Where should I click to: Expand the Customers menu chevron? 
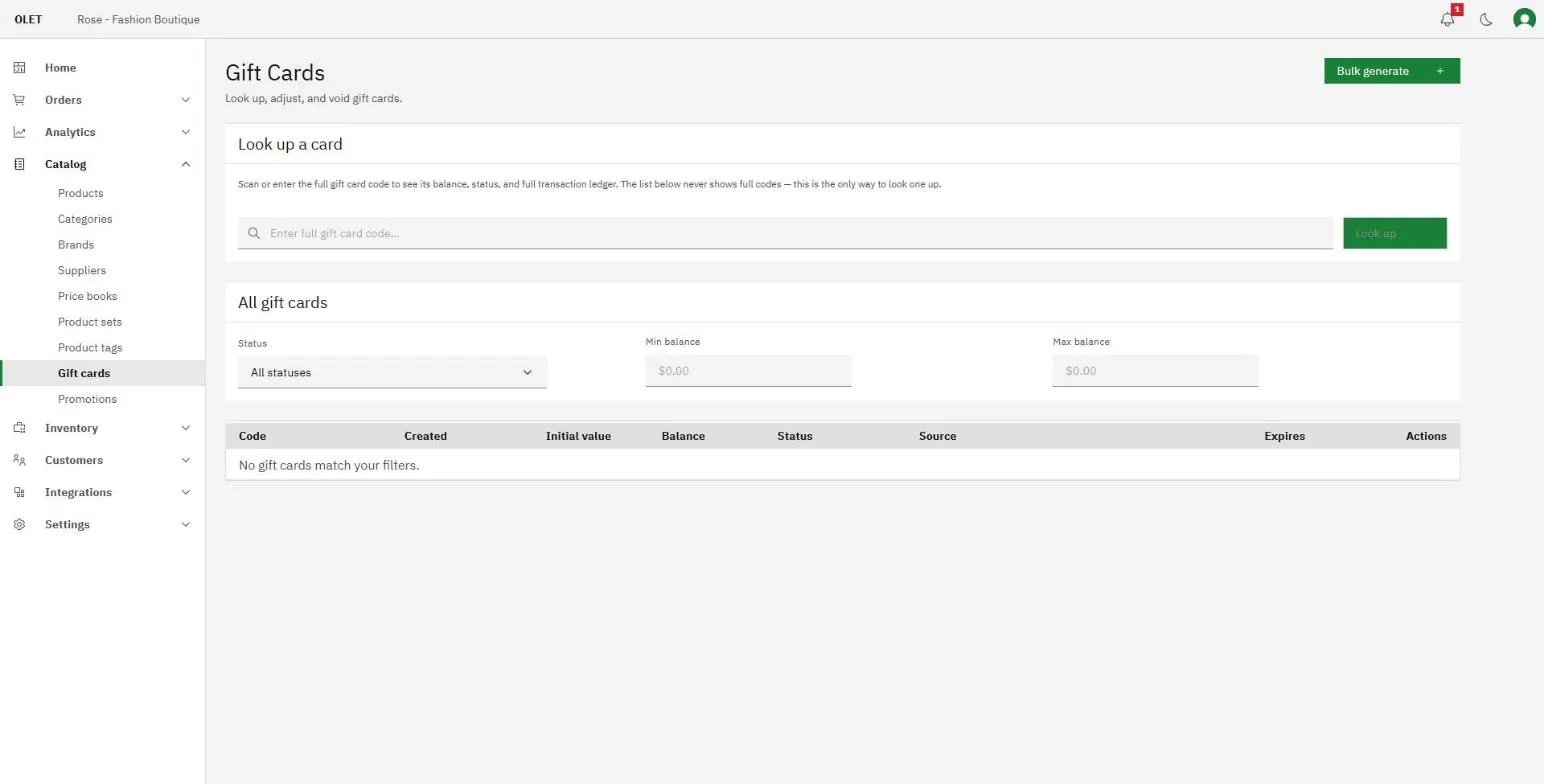(x=185, y=460)
